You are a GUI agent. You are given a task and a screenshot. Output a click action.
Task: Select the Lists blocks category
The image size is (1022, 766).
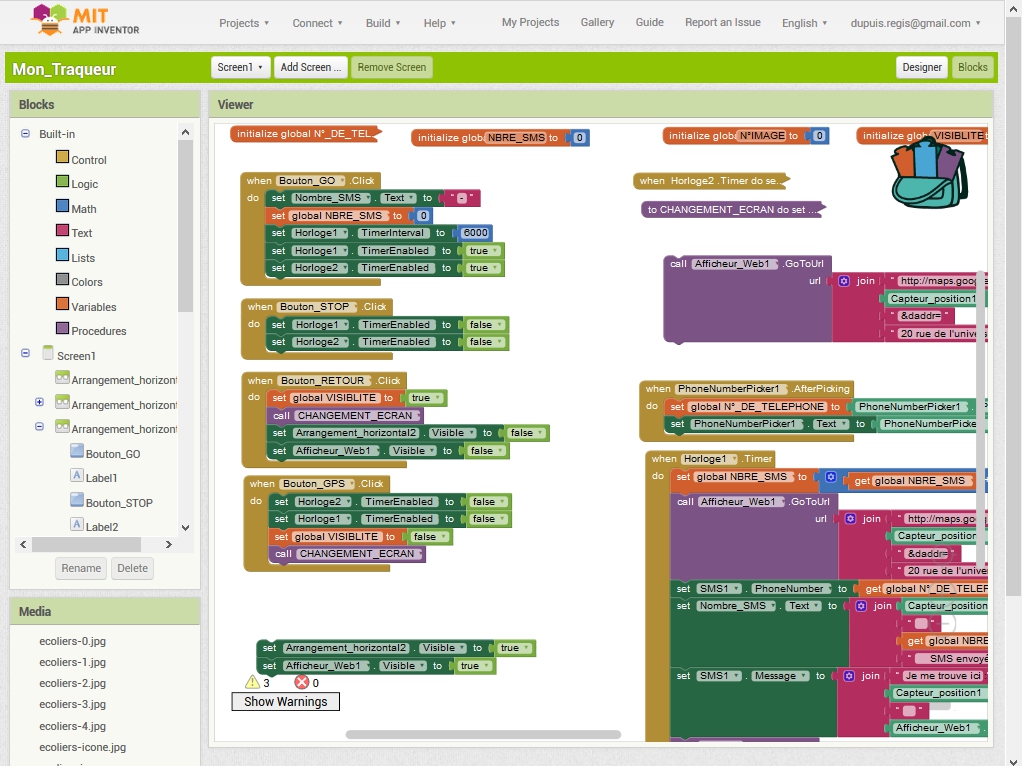click(82, 258)
